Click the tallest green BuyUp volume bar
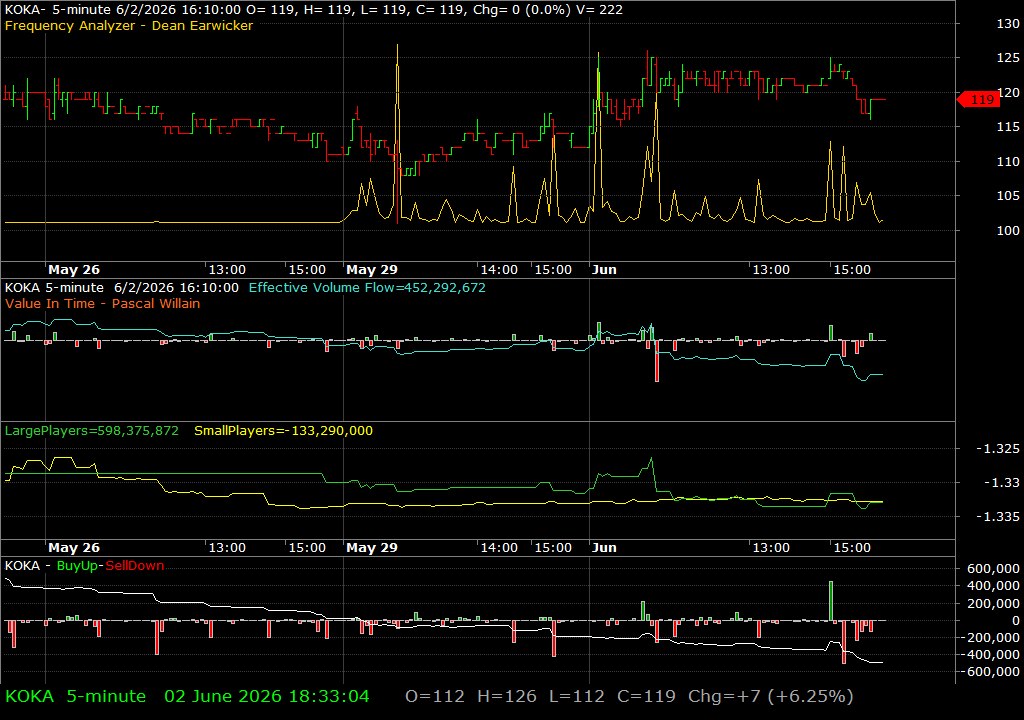Viewport: 1024px width, 720px height. (831, 601)
